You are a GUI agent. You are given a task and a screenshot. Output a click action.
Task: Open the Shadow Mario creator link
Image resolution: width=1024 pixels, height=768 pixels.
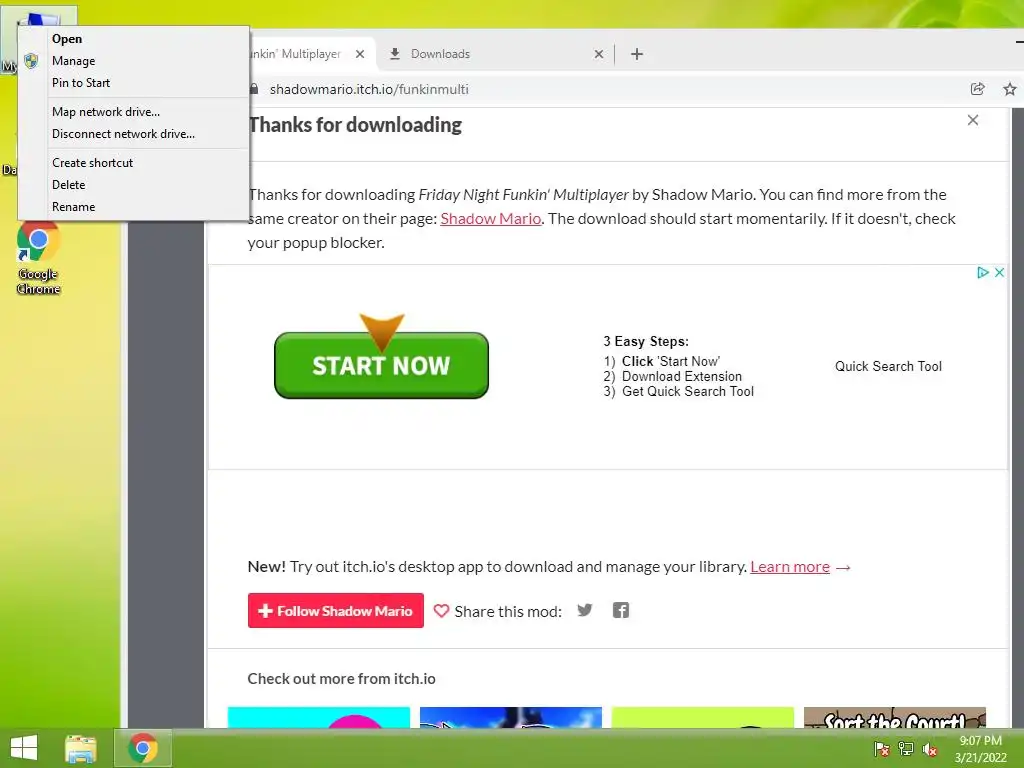tap(490, 219)
